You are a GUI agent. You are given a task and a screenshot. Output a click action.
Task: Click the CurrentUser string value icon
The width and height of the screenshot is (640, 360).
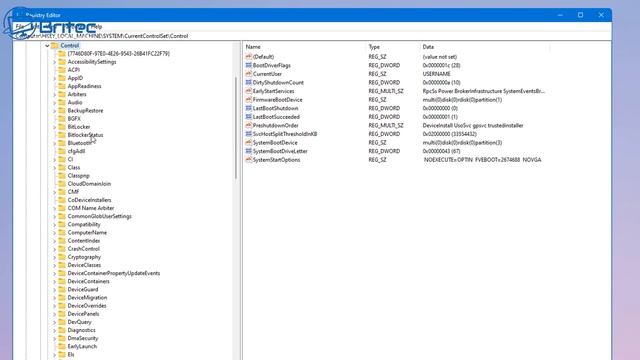pos(249,74)
